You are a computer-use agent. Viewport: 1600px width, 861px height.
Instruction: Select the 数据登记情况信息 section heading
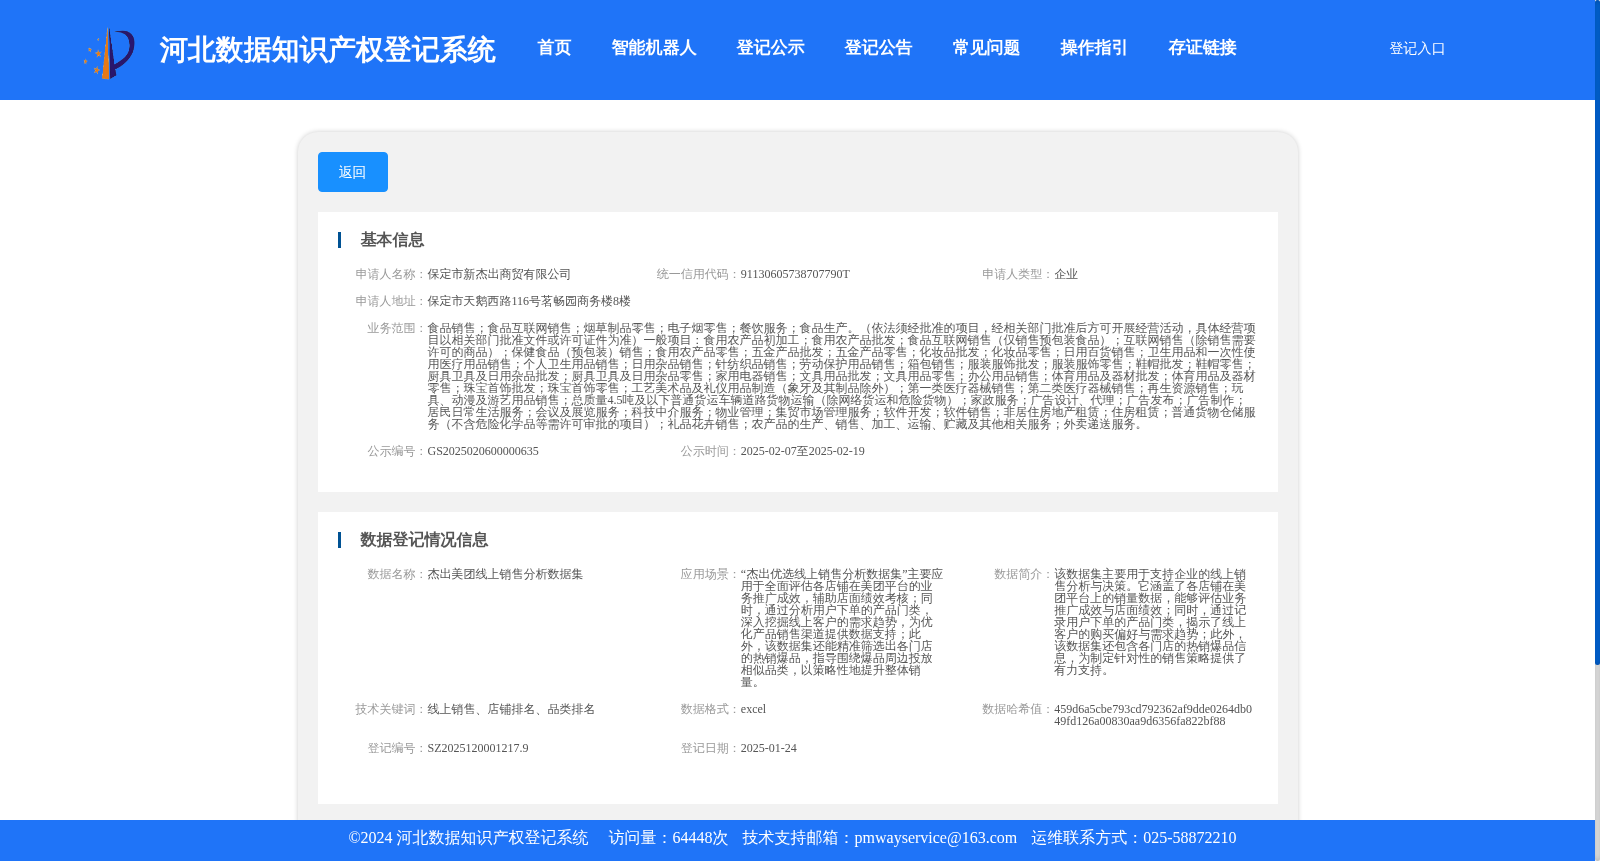(x=424, y=540)
